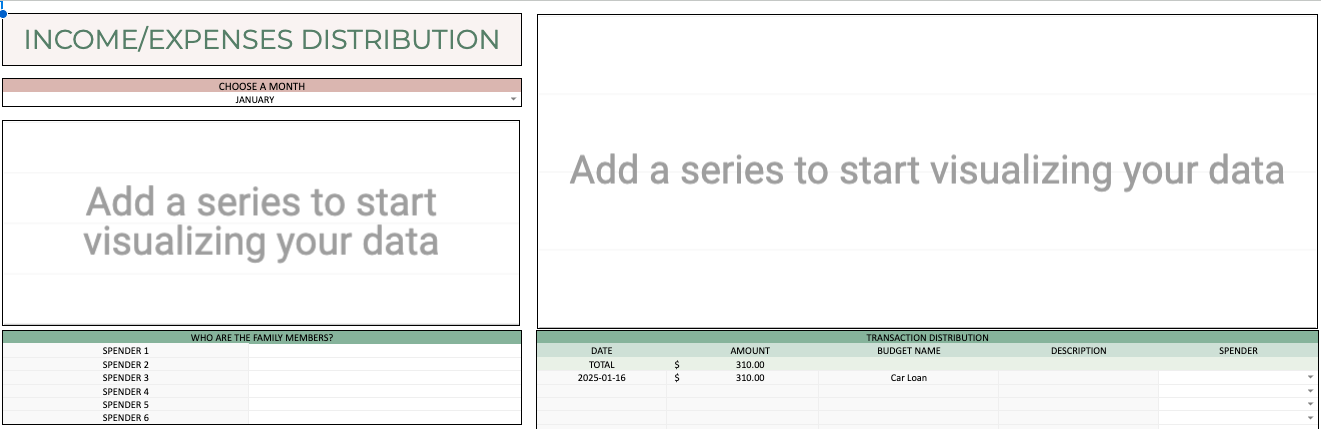This screenshot has width=1321, height=429.
Task: Select the 2025-01-16 date cell
Action: 602,378
